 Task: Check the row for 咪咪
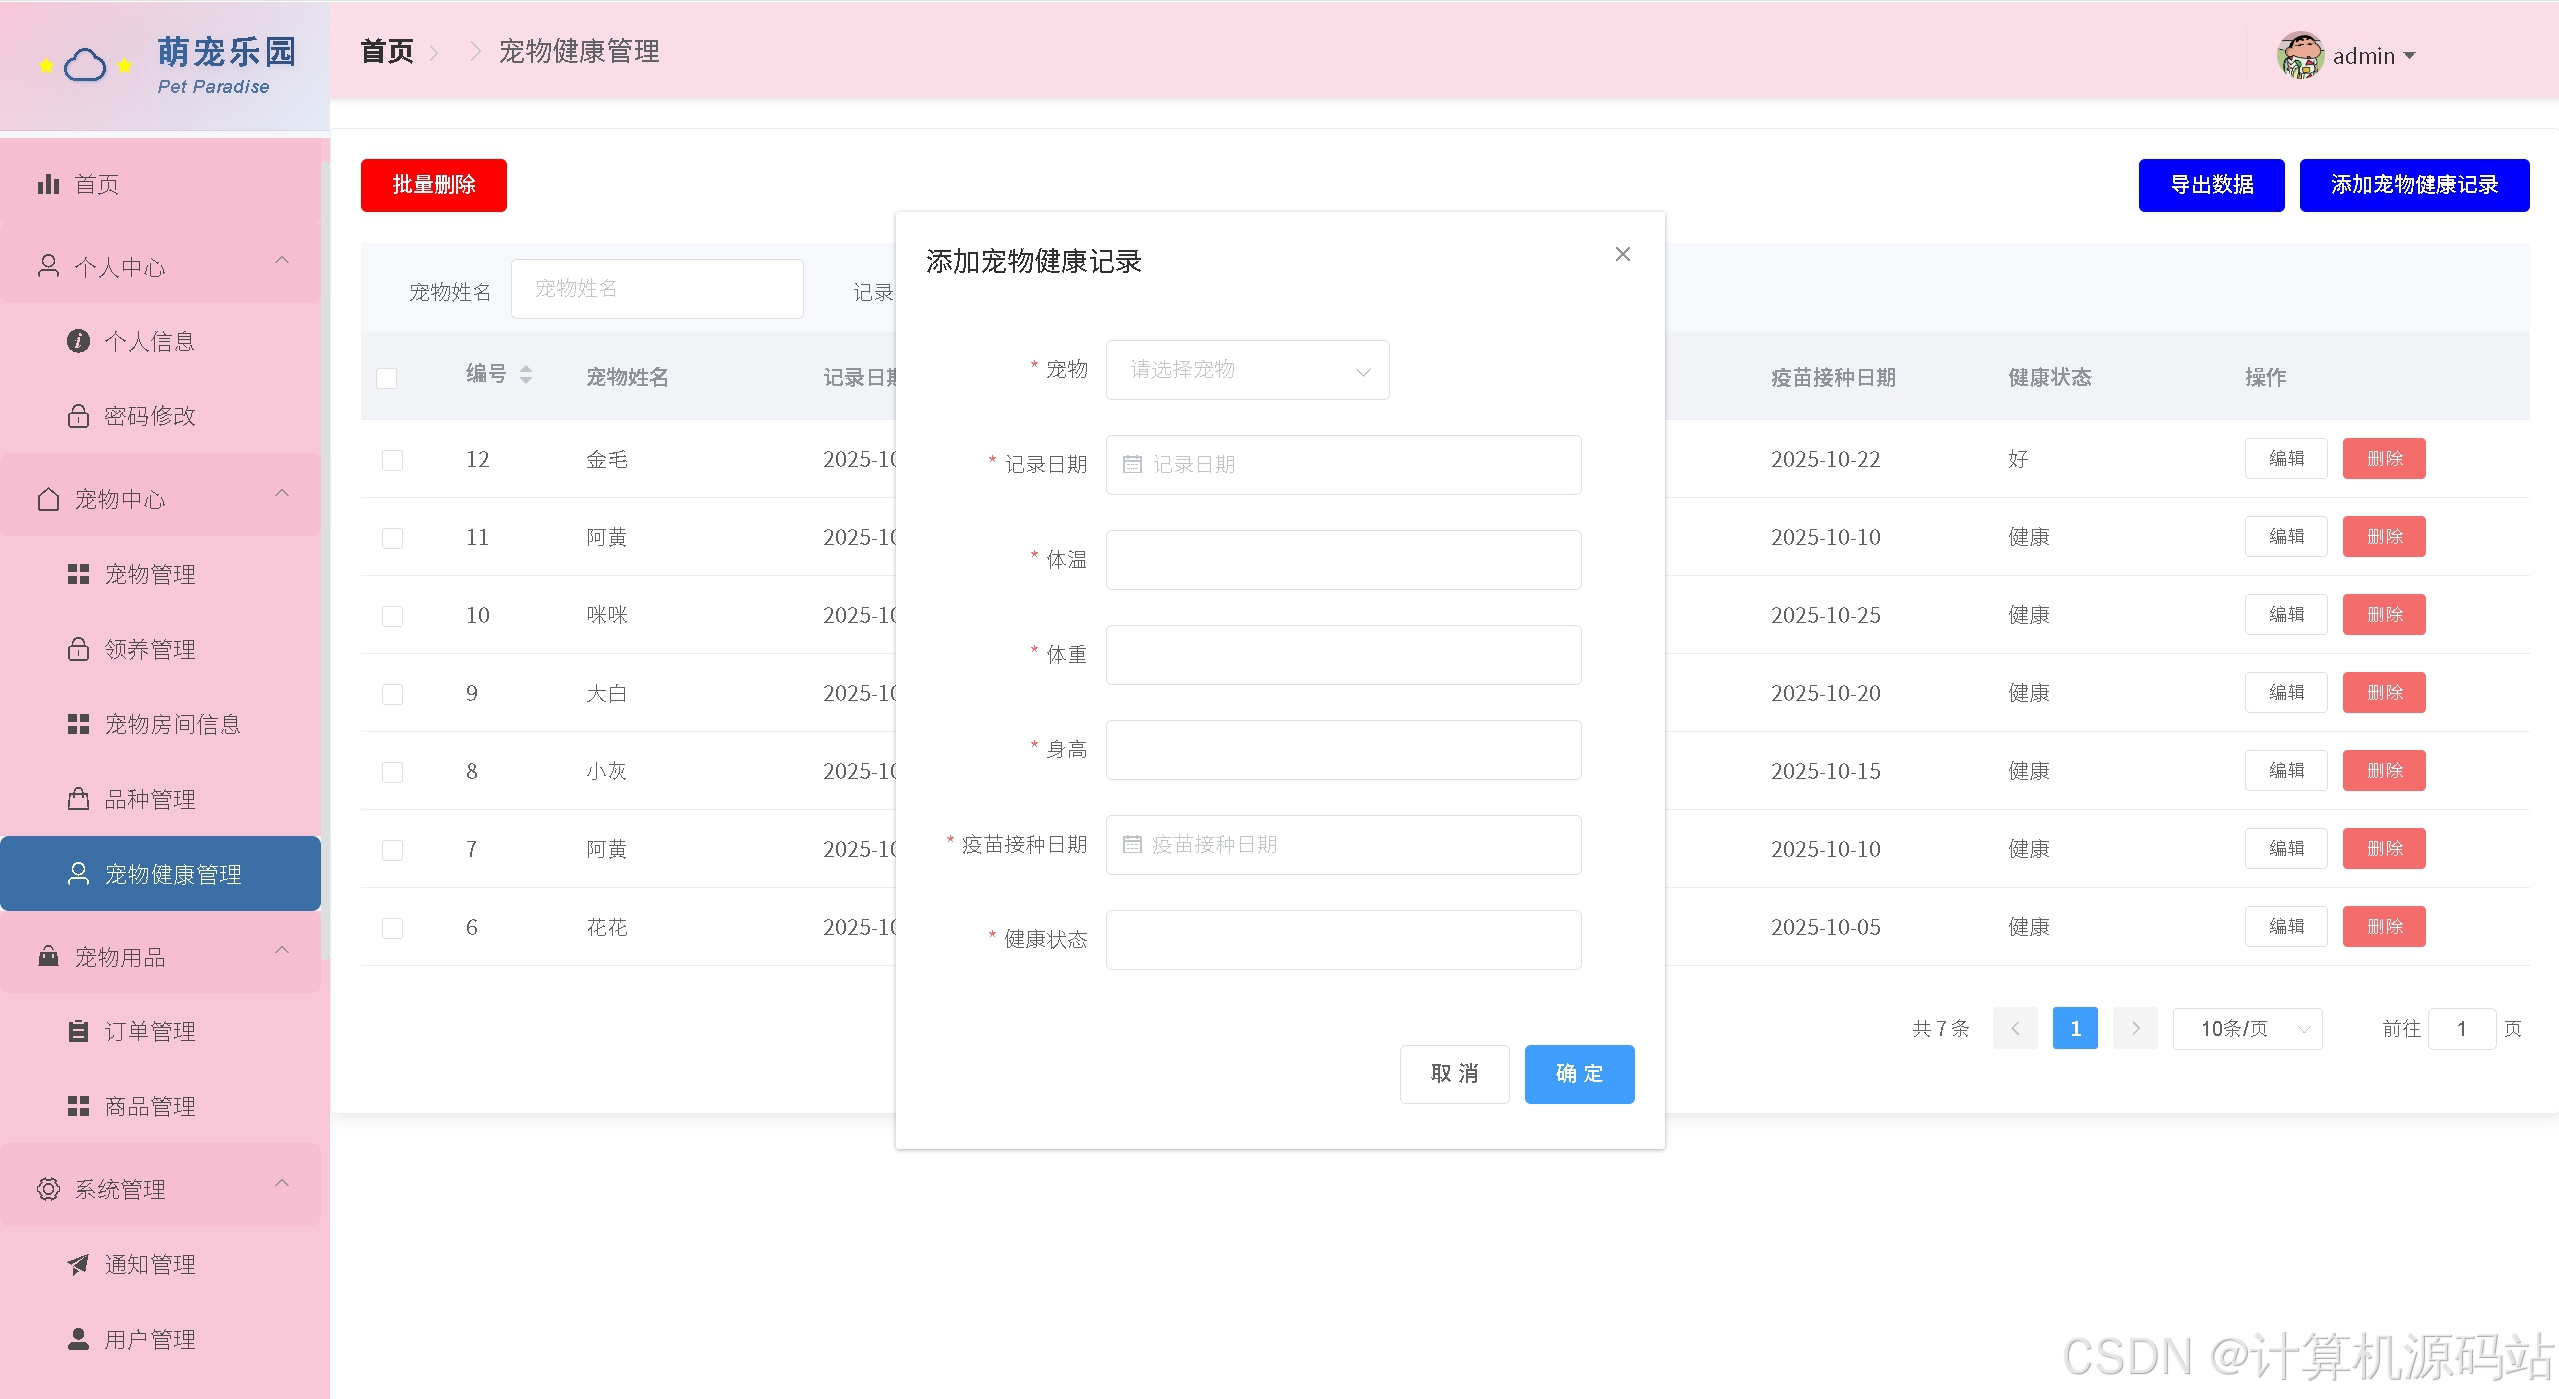(392, 616)
